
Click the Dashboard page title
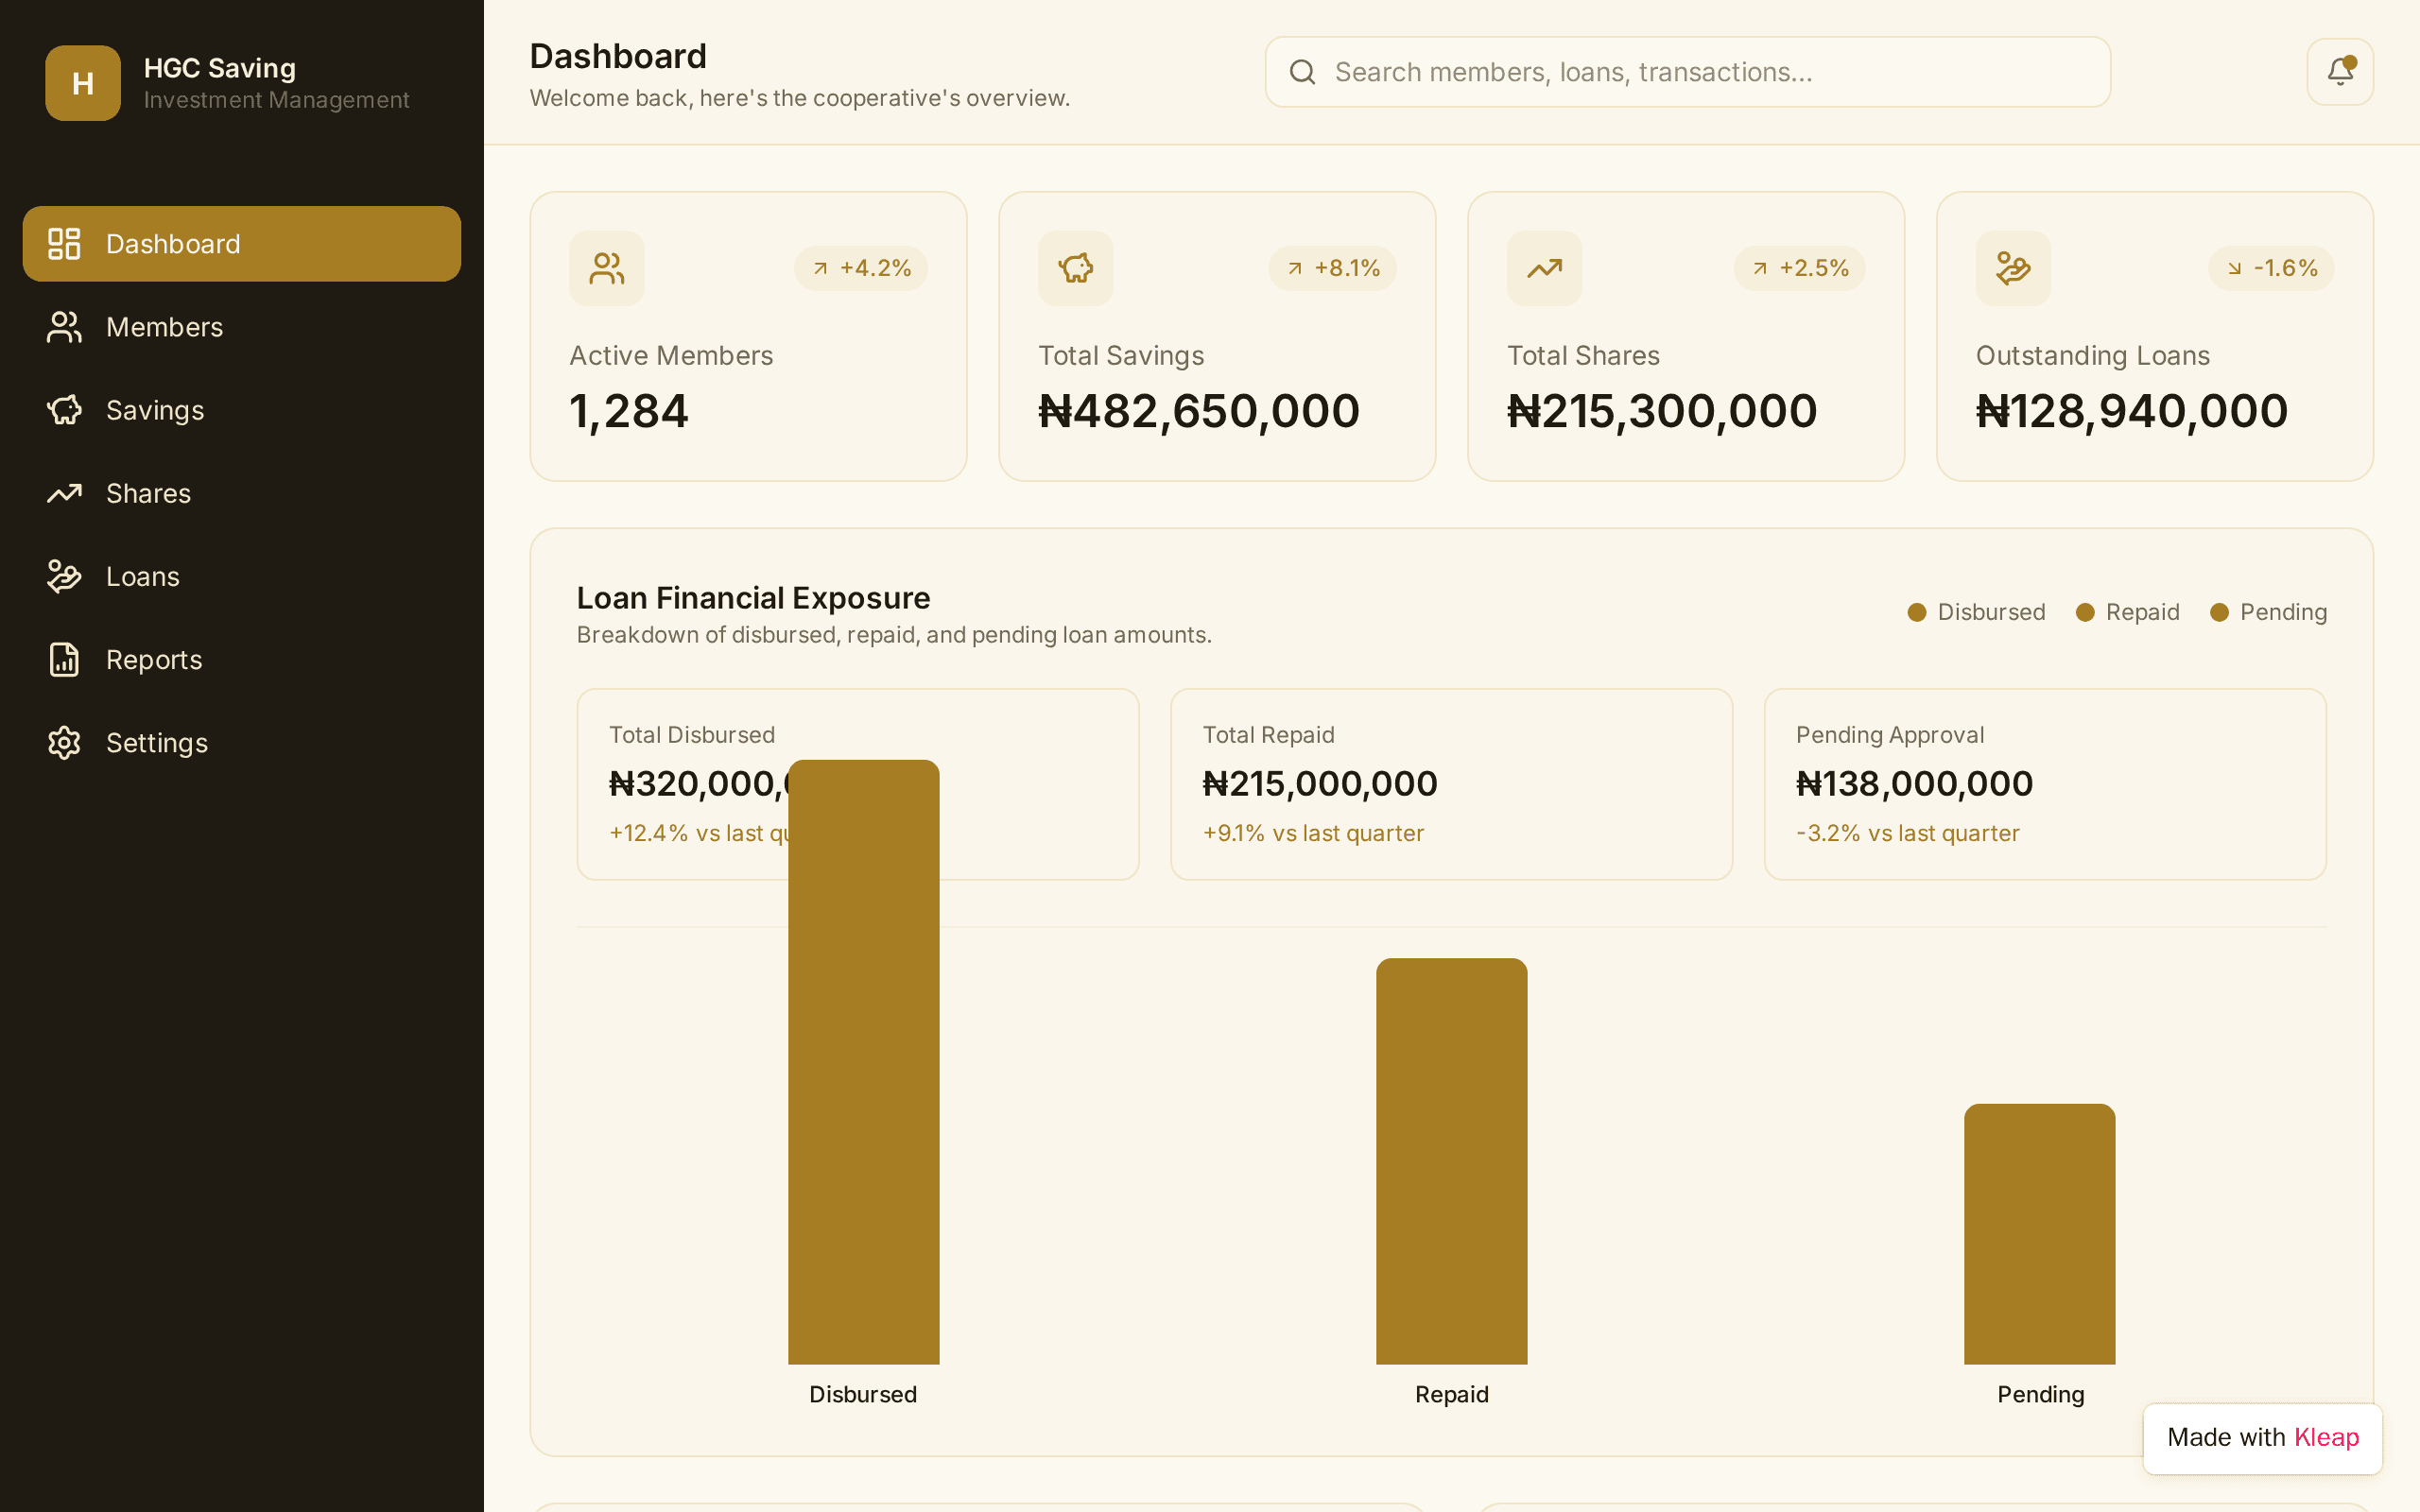[x=618, y=57]
